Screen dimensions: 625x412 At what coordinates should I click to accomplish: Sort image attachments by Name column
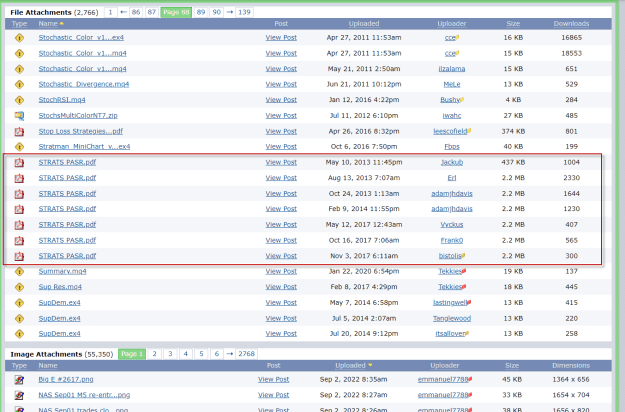click(48, 365)
